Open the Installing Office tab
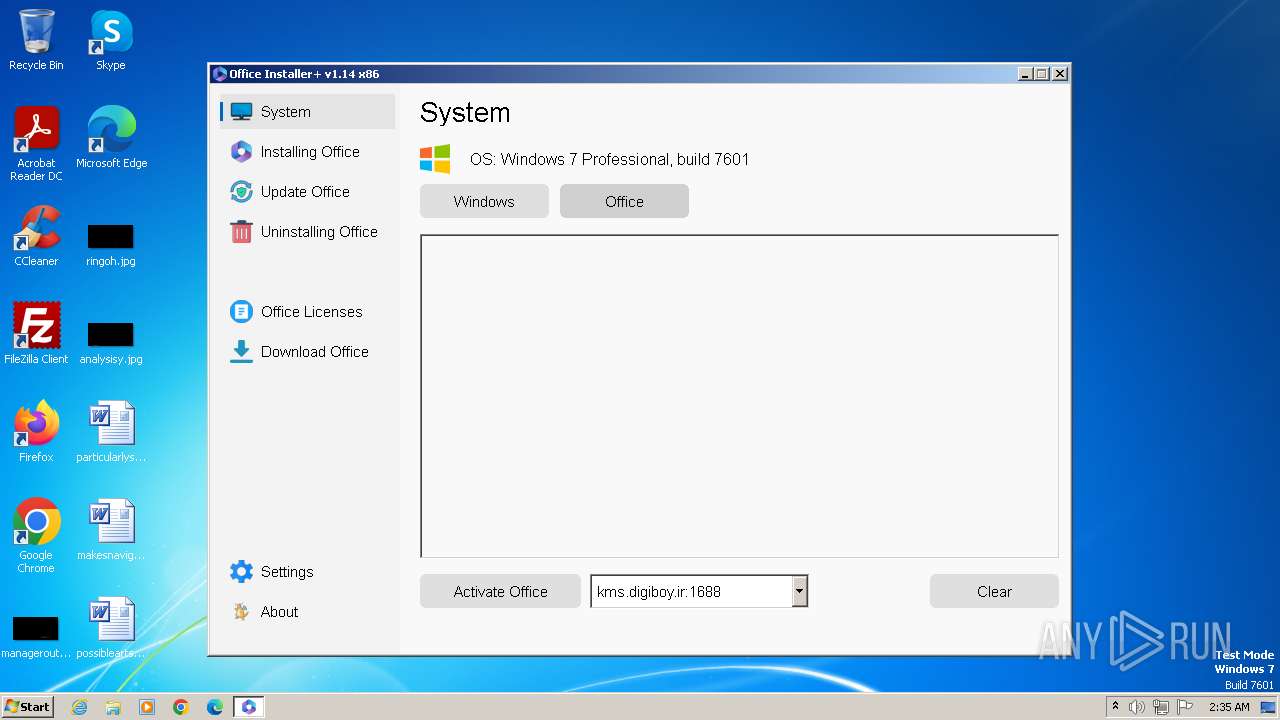Viewport: 1280px width, 720px height. tap(308, 152)
